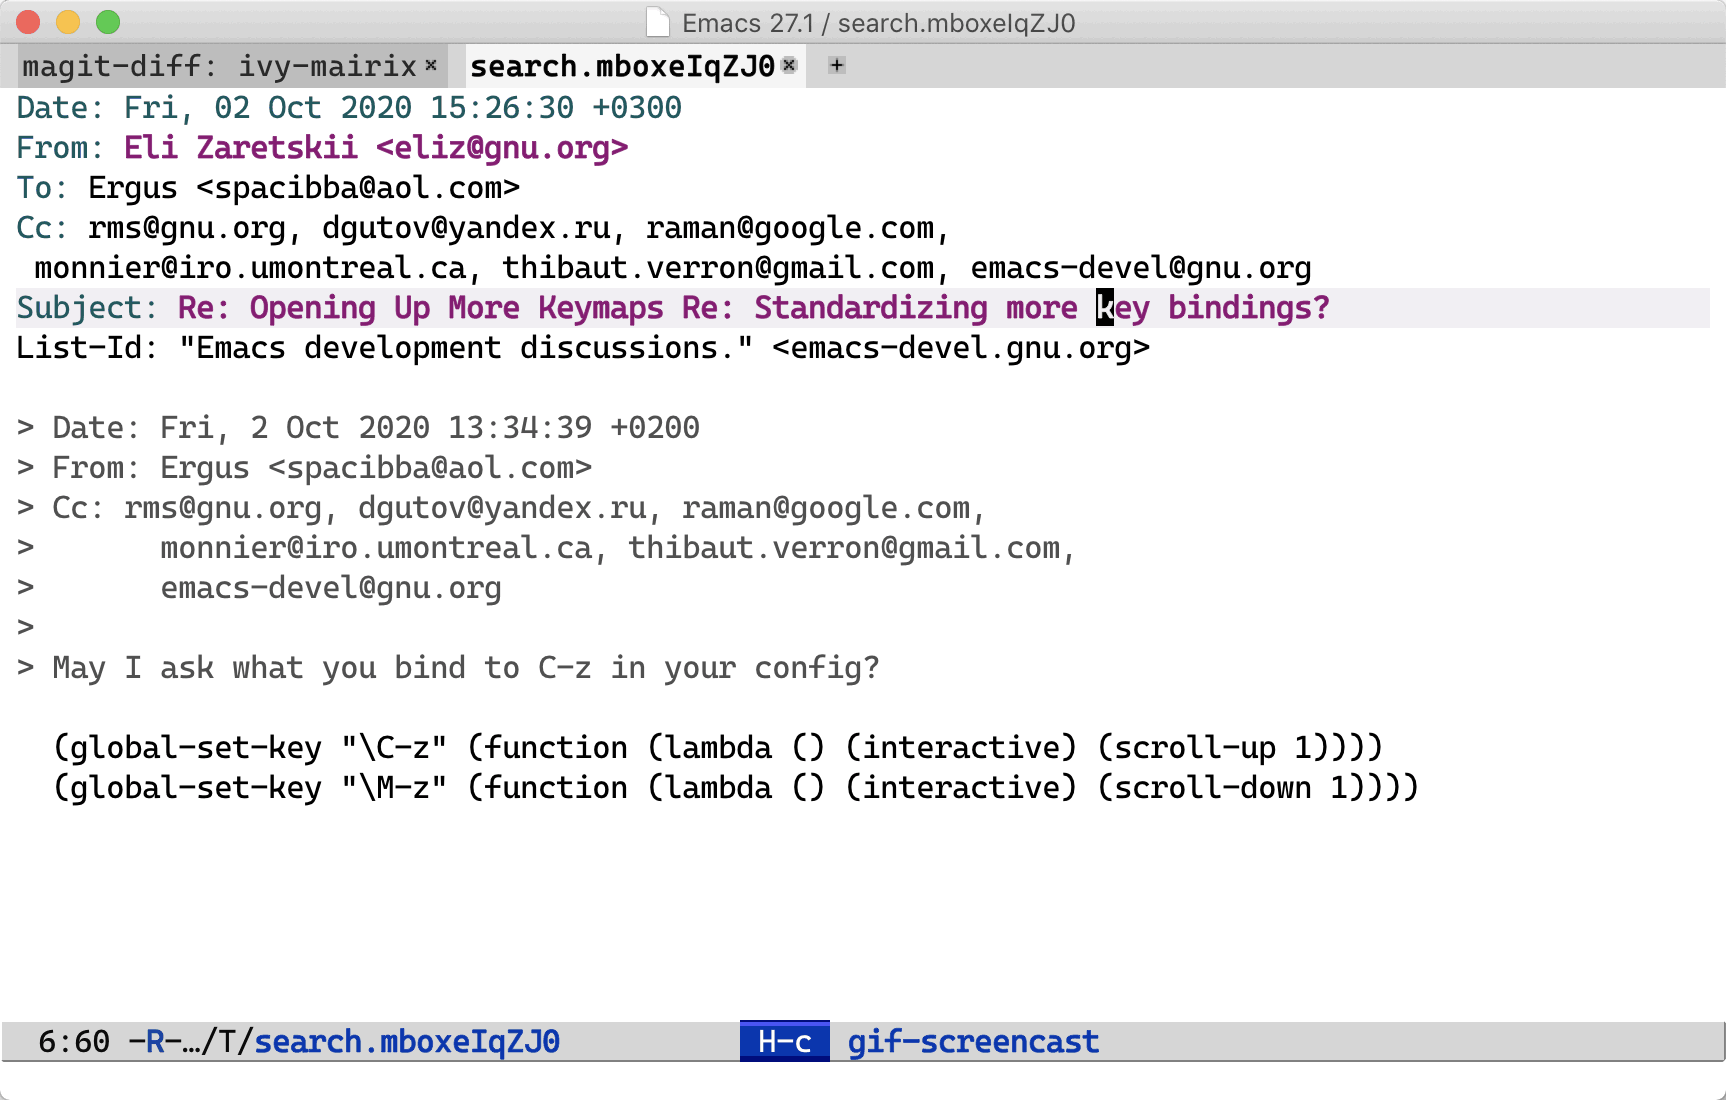This screenshot has width=1726, height=1100.
Task: Switch to the magit-diff: ivy-mairix tab
Action: [219, 66]
